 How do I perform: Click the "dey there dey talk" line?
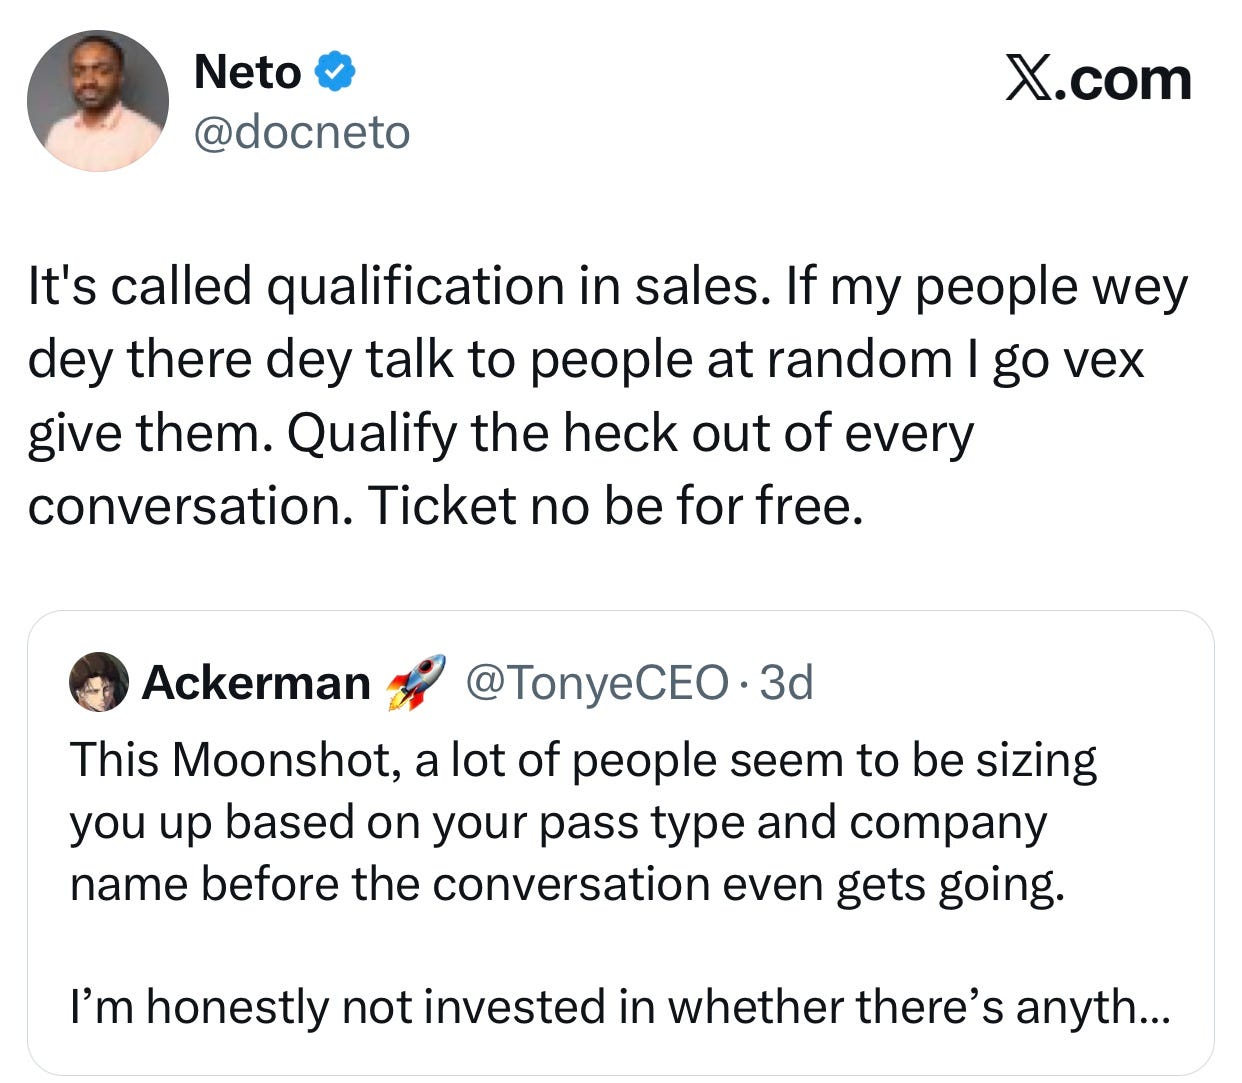tap(585, 360)
